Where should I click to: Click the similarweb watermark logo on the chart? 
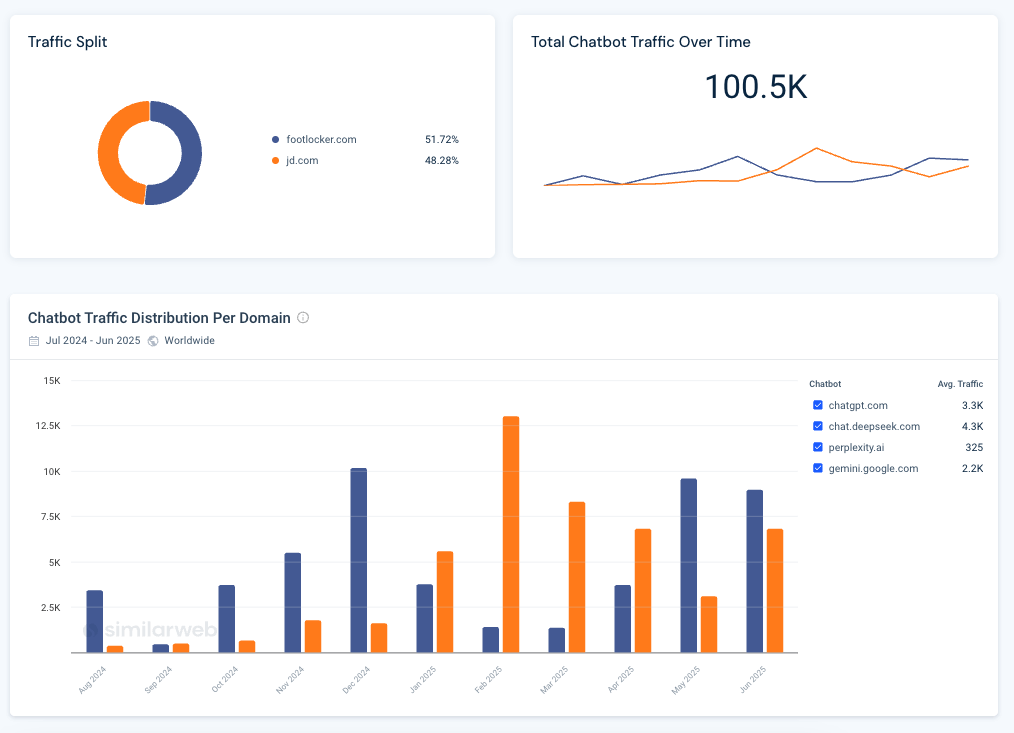(x=134, y=630)
